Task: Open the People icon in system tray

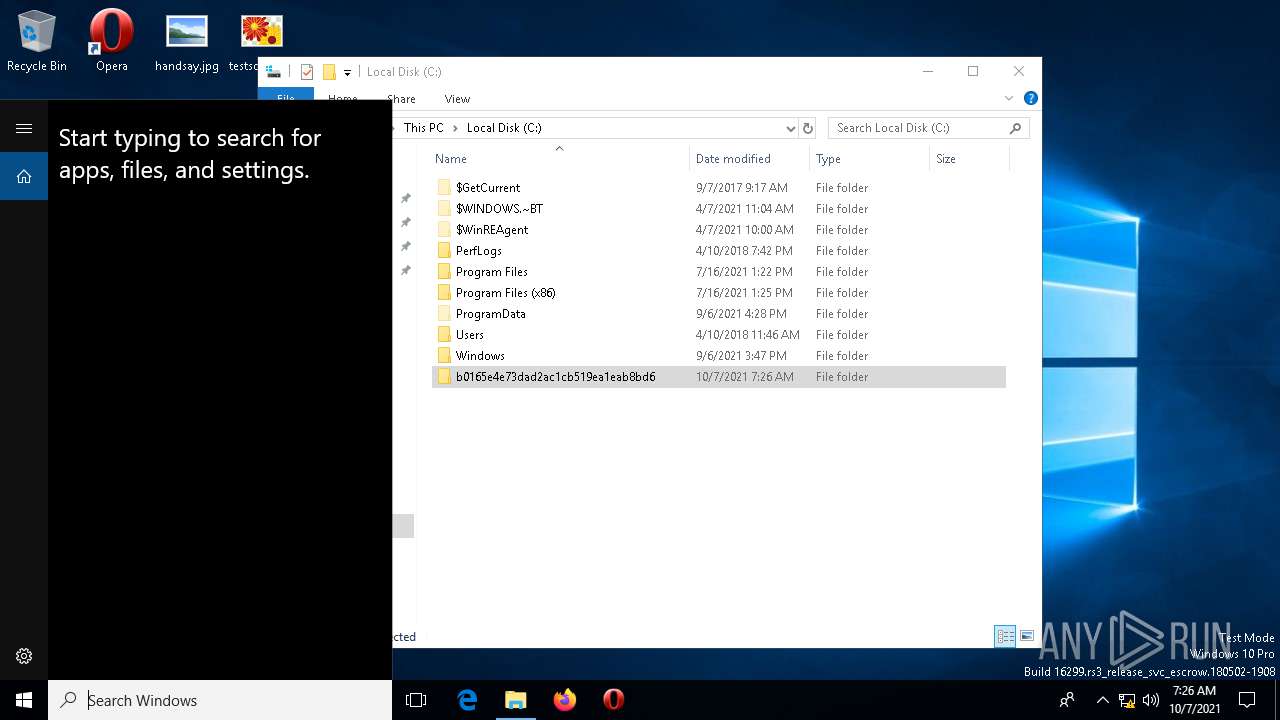Action: [1067, 700]
